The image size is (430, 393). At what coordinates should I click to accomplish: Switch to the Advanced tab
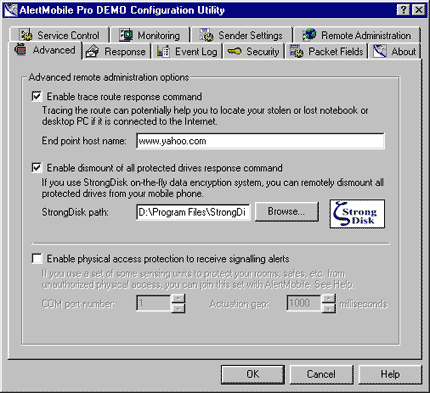pyautogui.click(x=46, y=50)
